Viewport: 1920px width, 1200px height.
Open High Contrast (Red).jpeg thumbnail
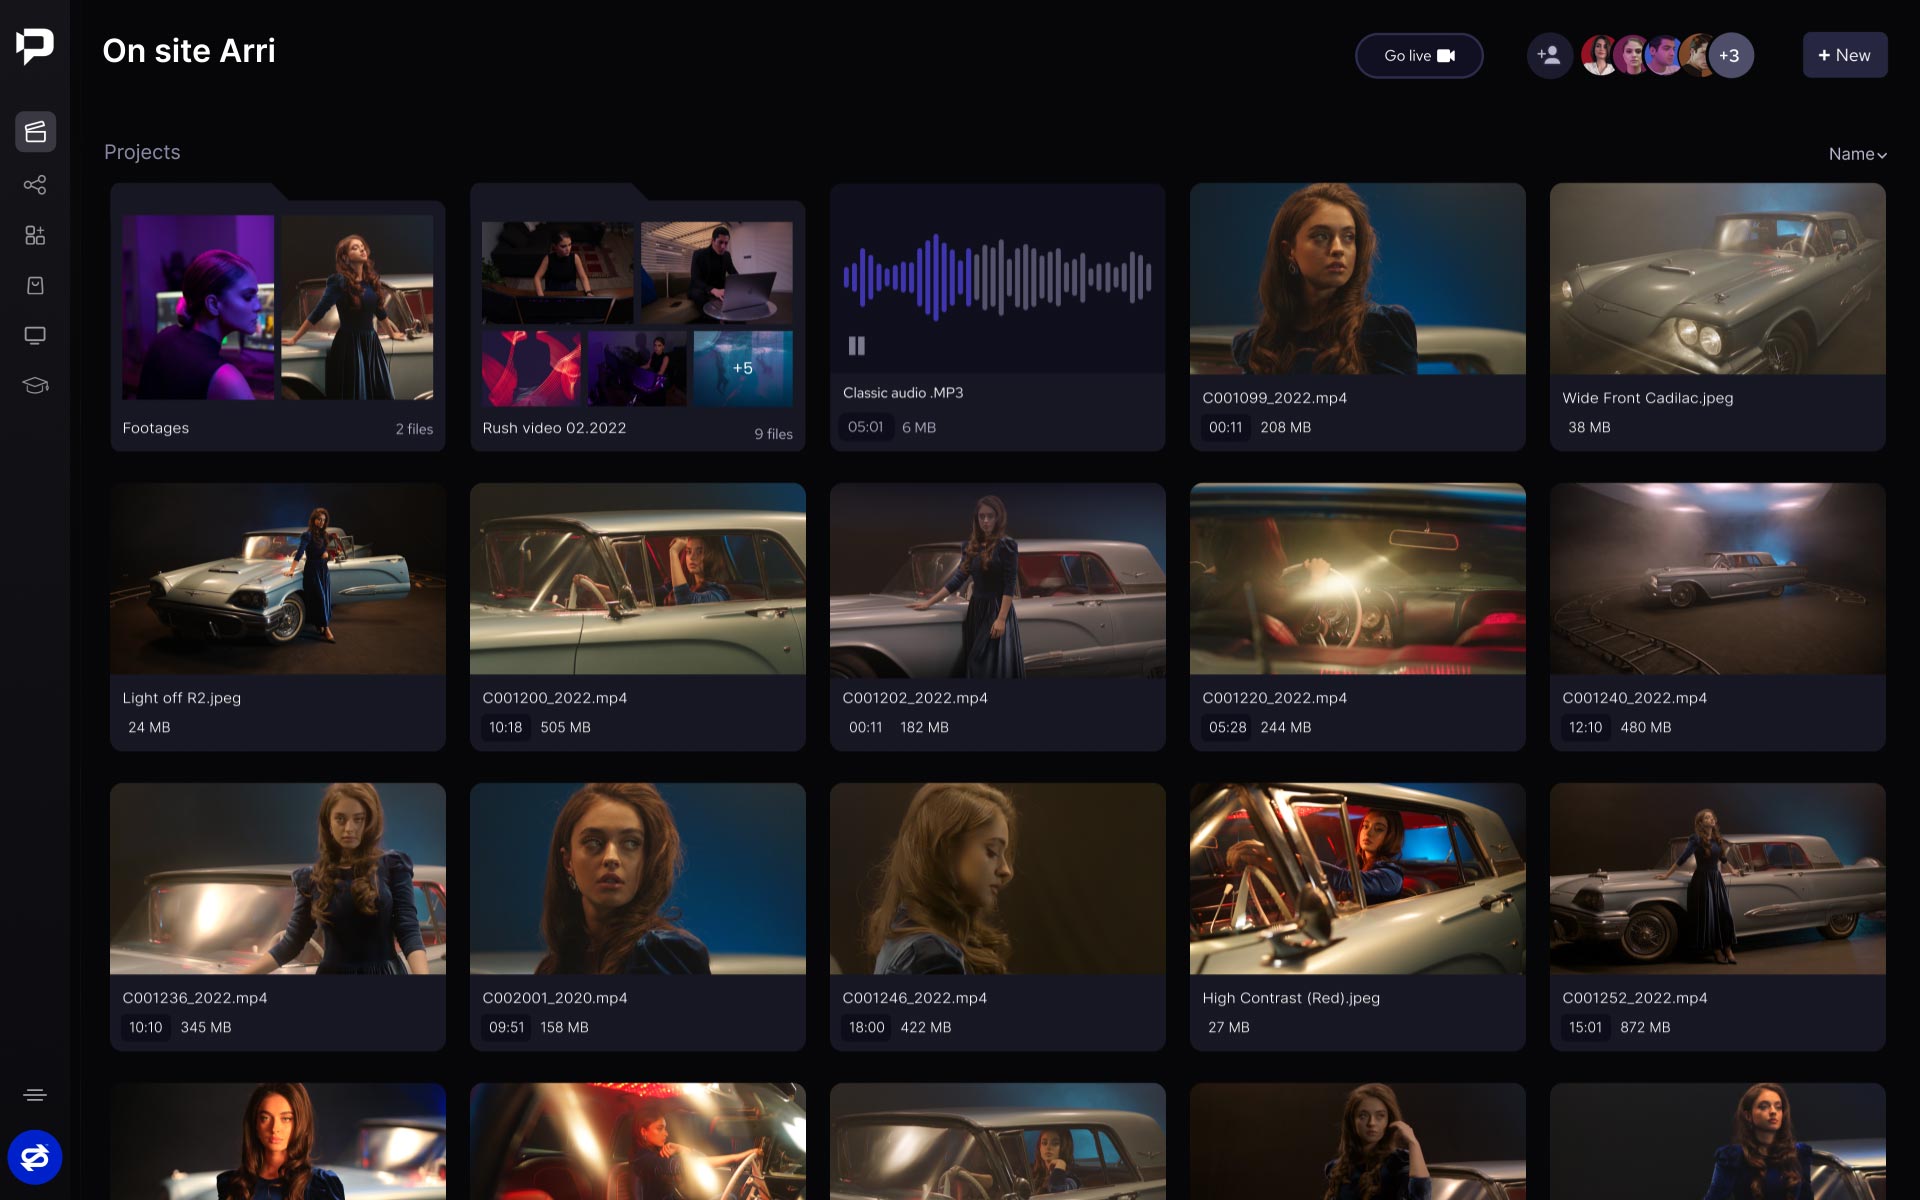click(1358, 879)
